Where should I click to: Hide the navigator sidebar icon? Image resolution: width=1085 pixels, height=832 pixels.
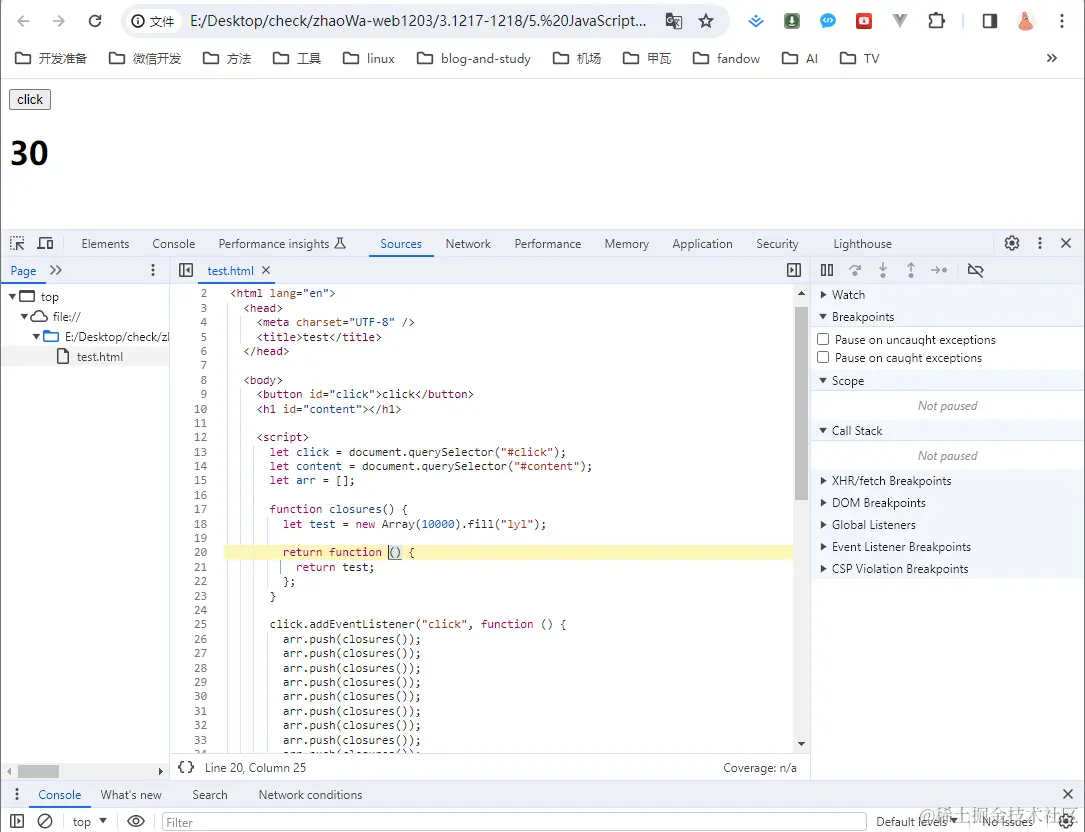point(185,270)
